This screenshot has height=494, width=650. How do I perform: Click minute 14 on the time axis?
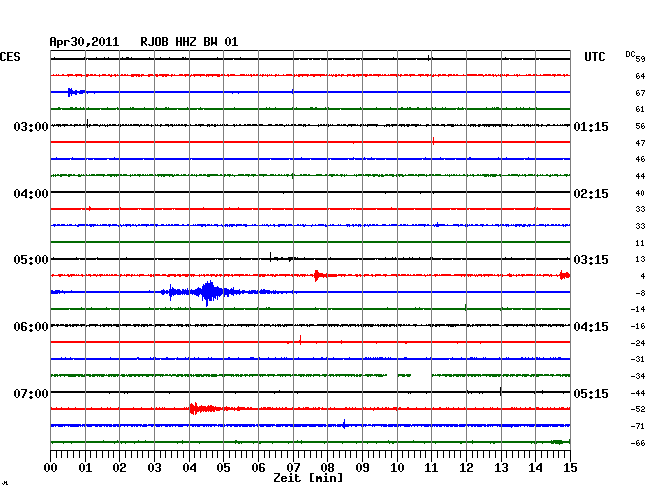point(535,467)
